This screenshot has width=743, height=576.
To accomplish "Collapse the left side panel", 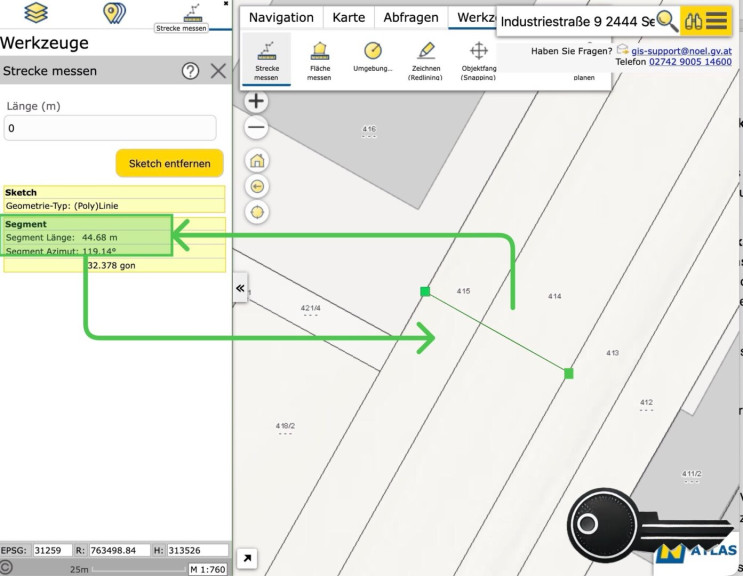I will coord(240,287).
